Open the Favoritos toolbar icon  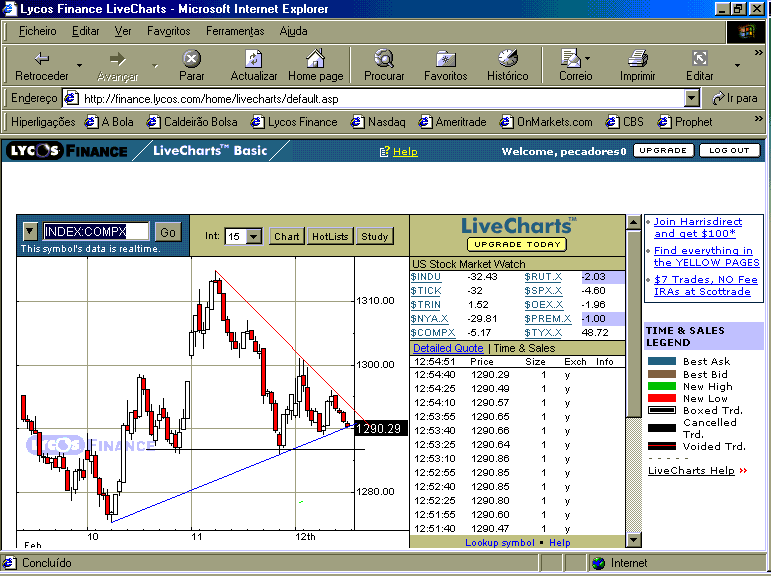445,59
